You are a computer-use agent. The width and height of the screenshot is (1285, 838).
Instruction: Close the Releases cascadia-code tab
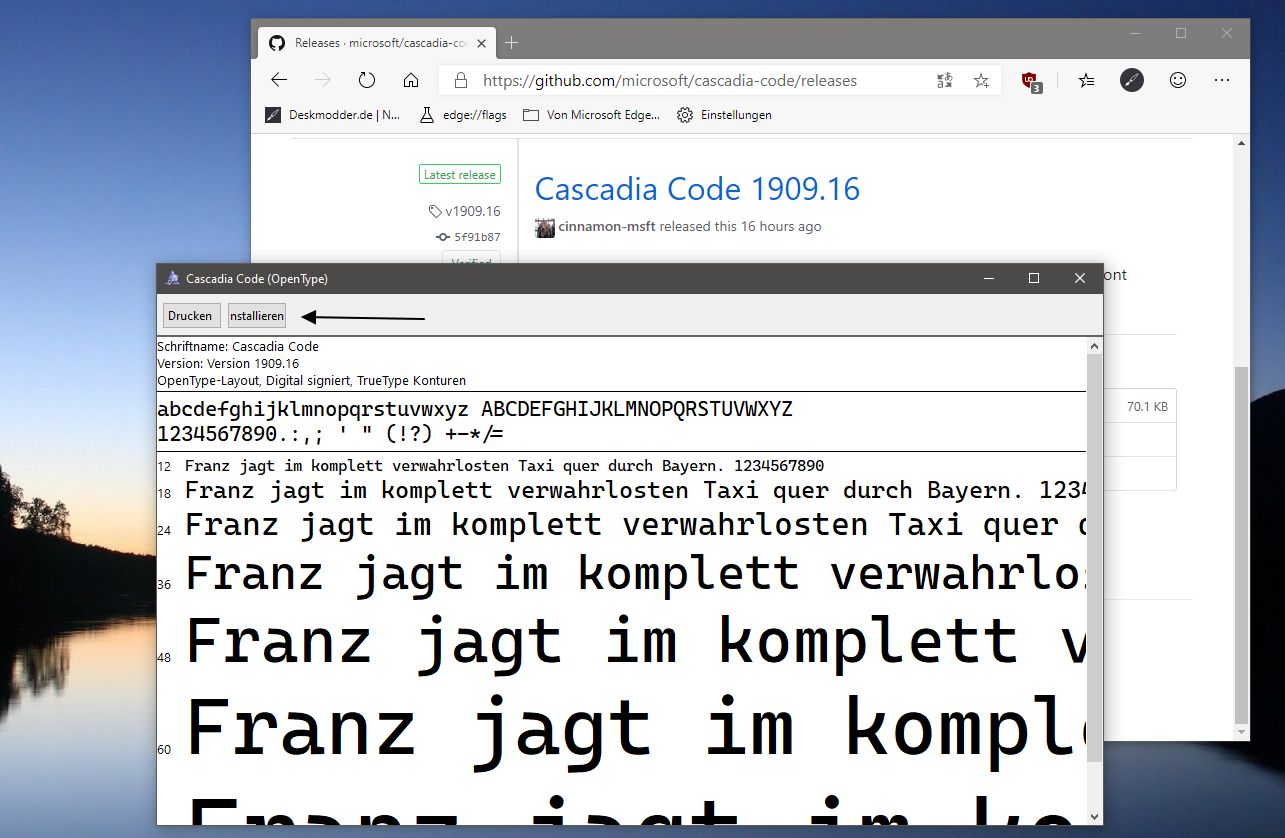[x=483, y=43]
